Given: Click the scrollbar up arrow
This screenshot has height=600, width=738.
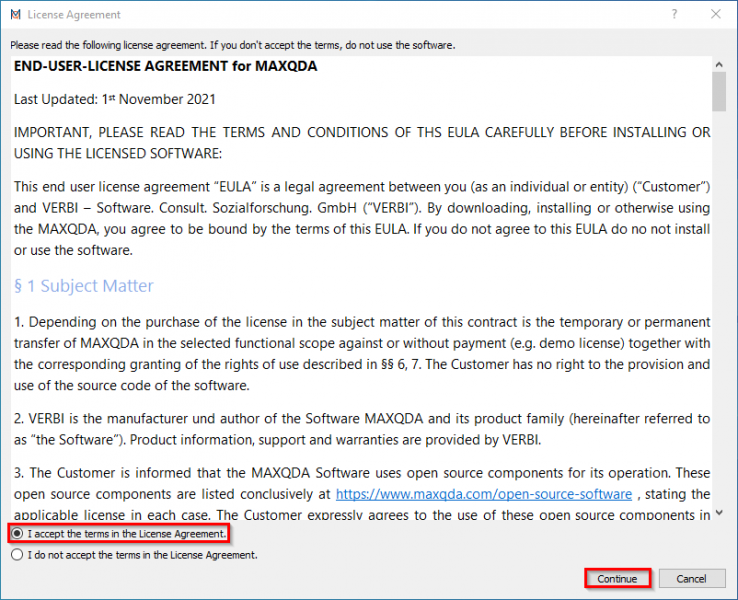Looking at the screenshot, I should coord(719,64).
